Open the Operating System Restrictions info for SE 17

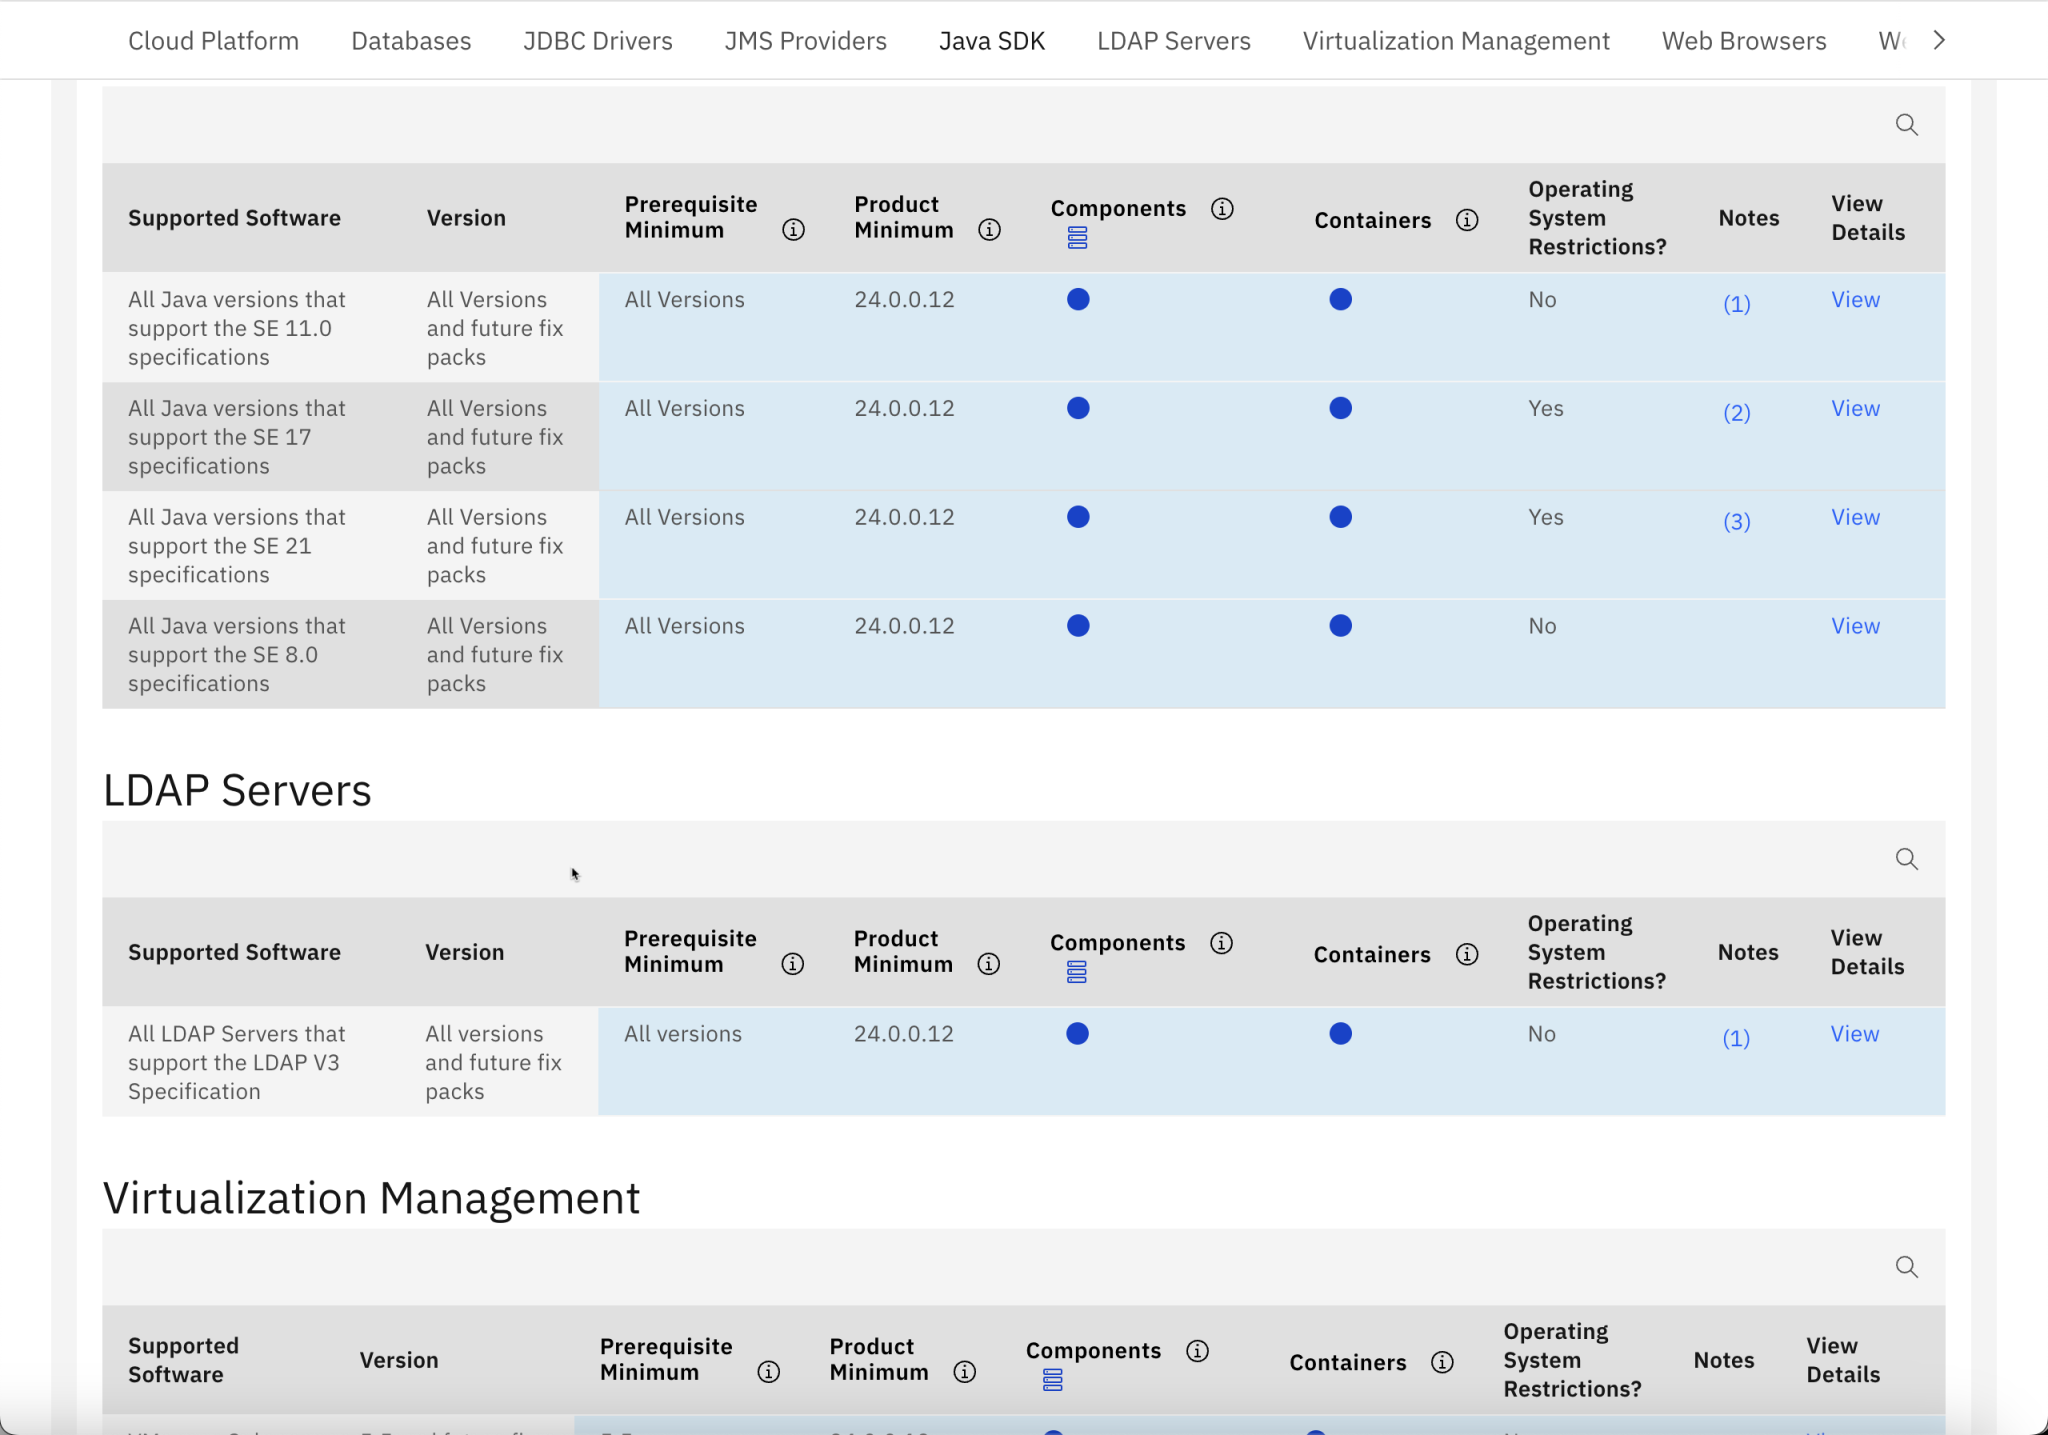click(x=1544, y=408)
